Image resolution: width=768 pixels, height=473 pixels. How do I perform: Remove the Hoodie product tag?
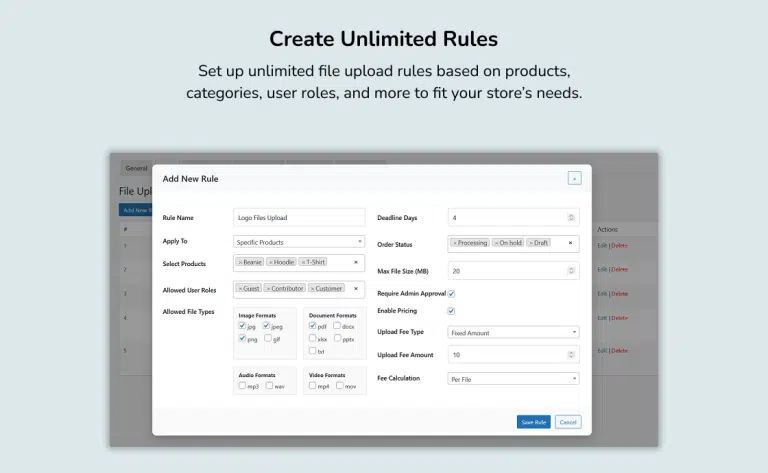pos(271,262)
